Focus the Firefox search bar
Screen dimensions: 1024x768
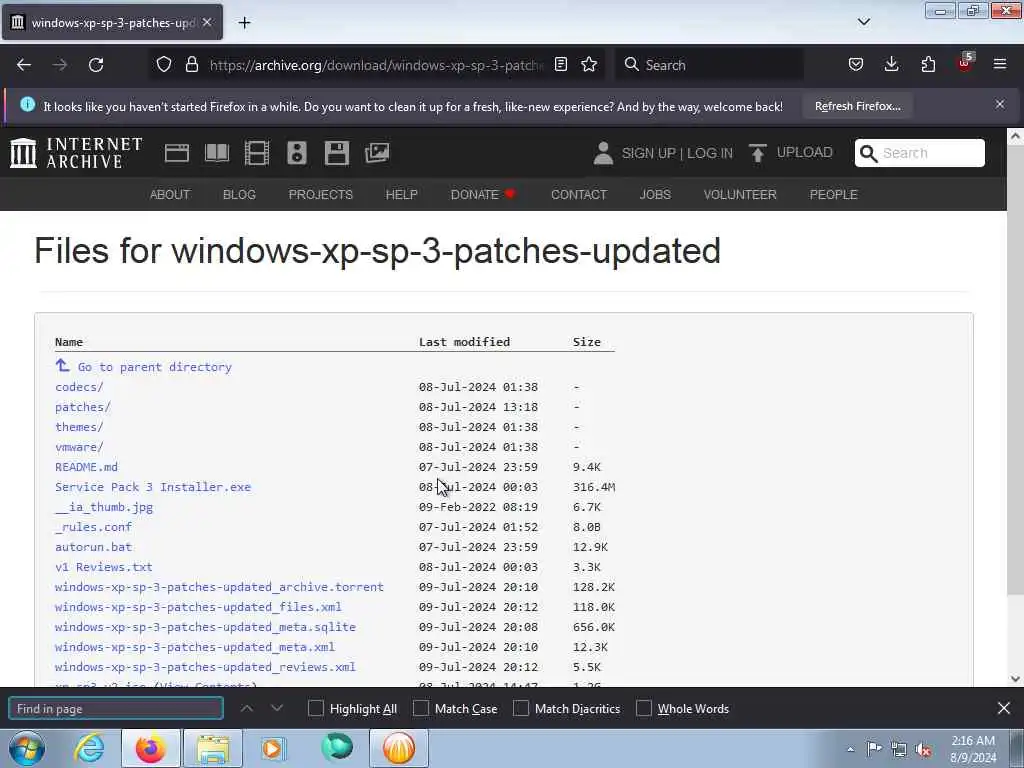(x=710, y=65)
